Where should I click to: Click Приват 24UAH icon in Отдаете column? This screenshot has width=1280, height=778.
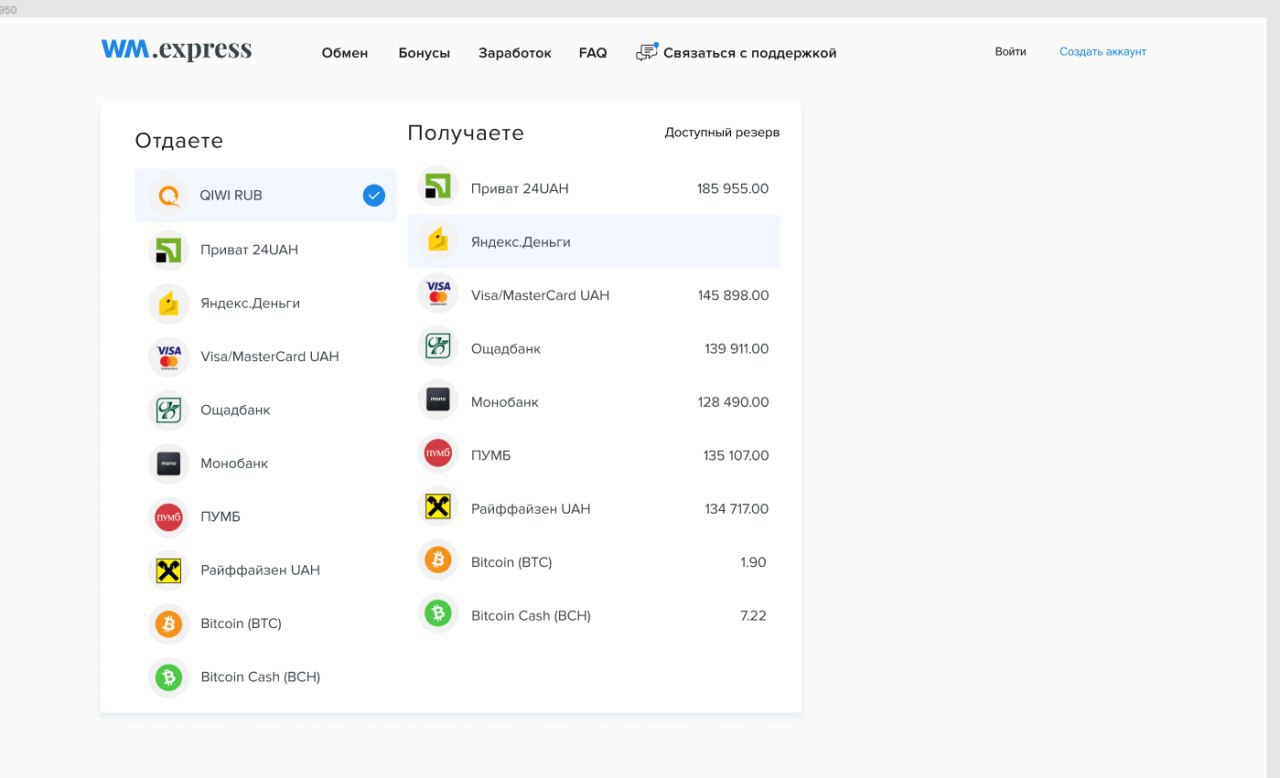(x=169, y=250)
